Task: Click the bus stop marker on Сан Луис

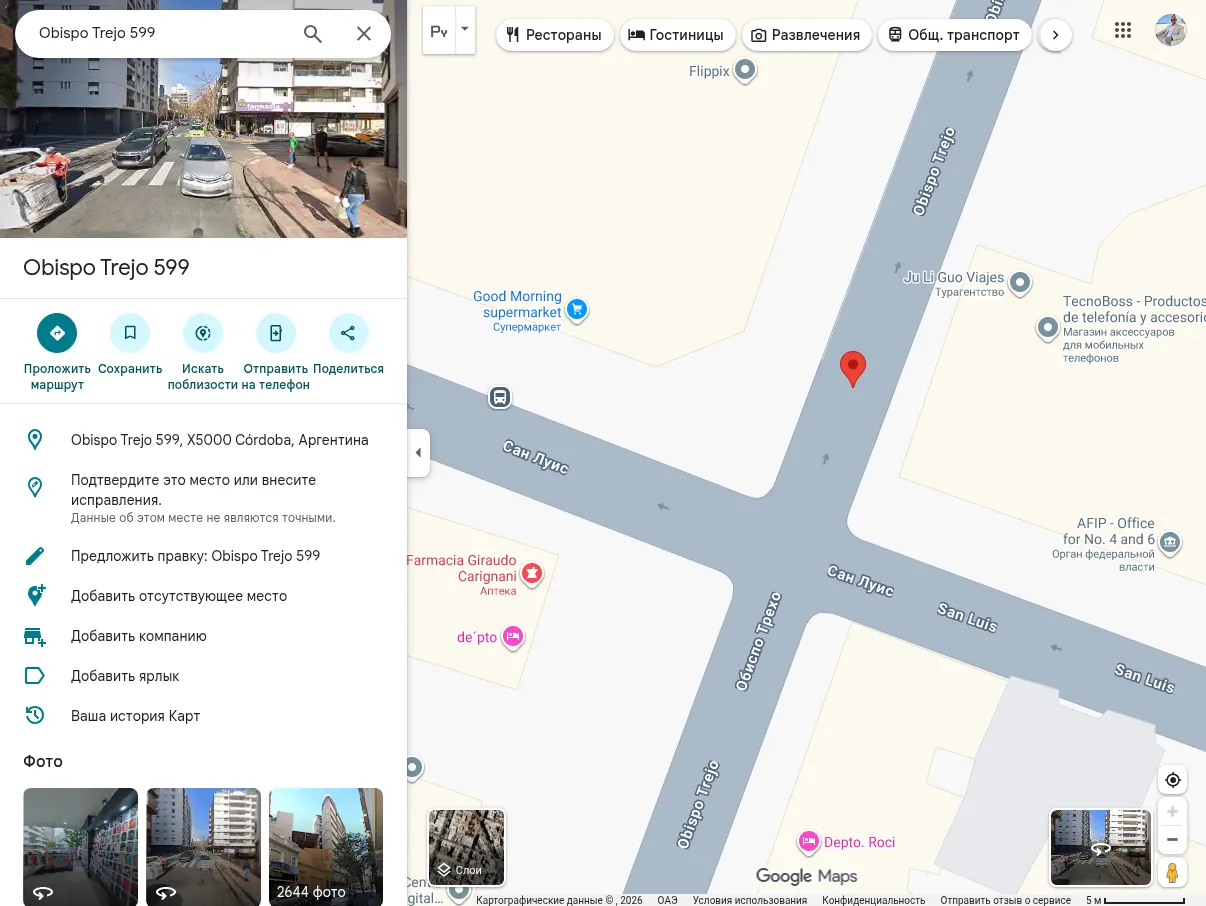Action: [x=500, y=397]
